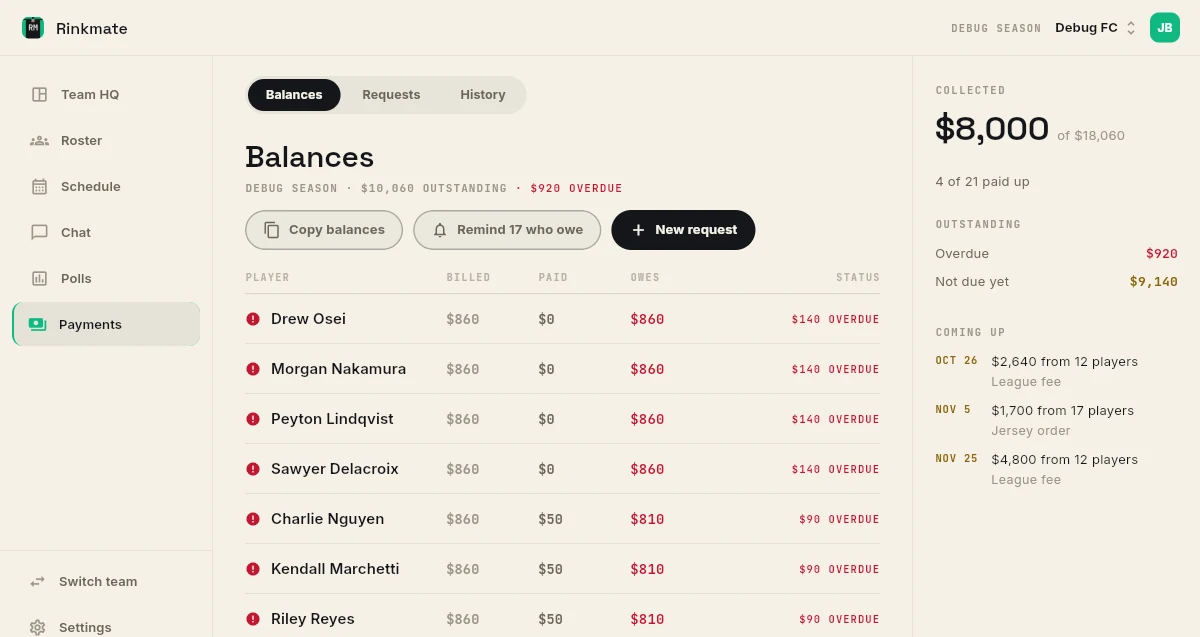Click overdue alert icon beside Kendall Marchetti

point(253,569)
